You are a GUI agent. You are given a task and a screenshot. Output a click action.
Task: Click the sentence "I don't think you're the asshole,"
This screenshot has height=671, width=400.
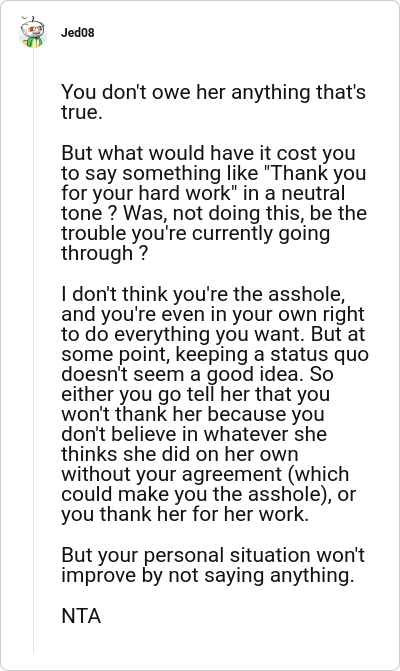(x=203, y=294)
